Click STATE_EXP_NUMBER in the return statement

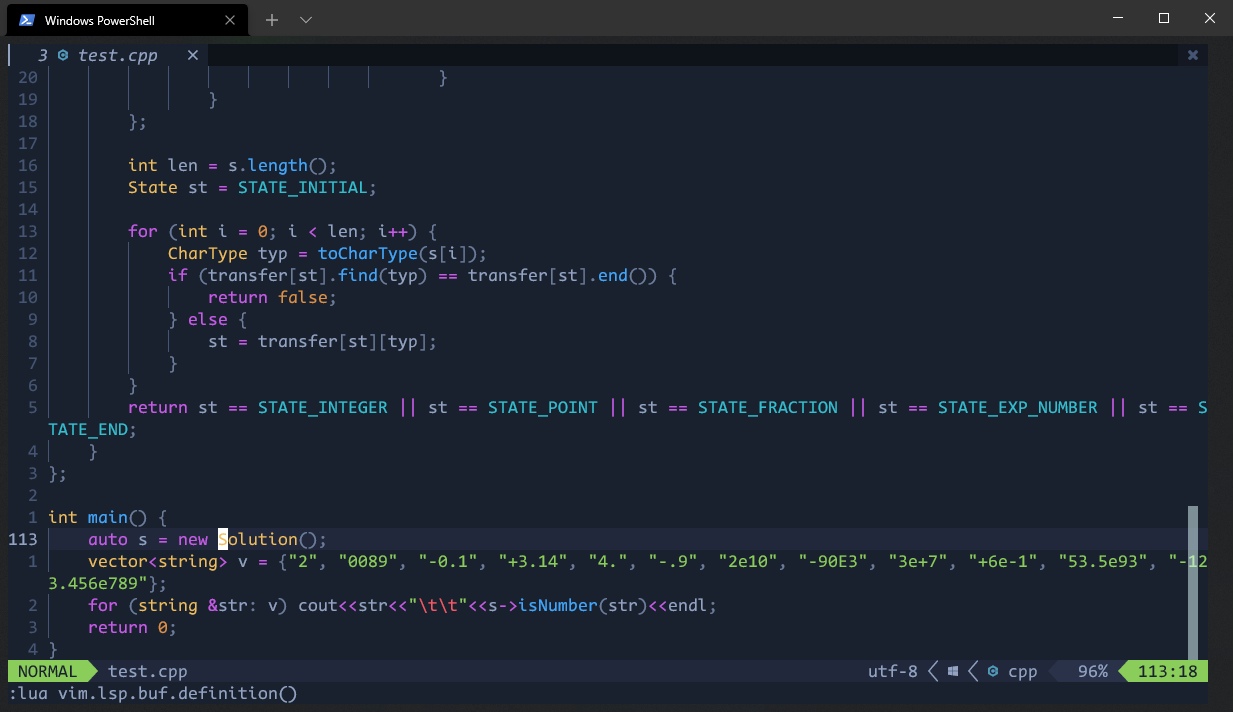pos(1017,407)
